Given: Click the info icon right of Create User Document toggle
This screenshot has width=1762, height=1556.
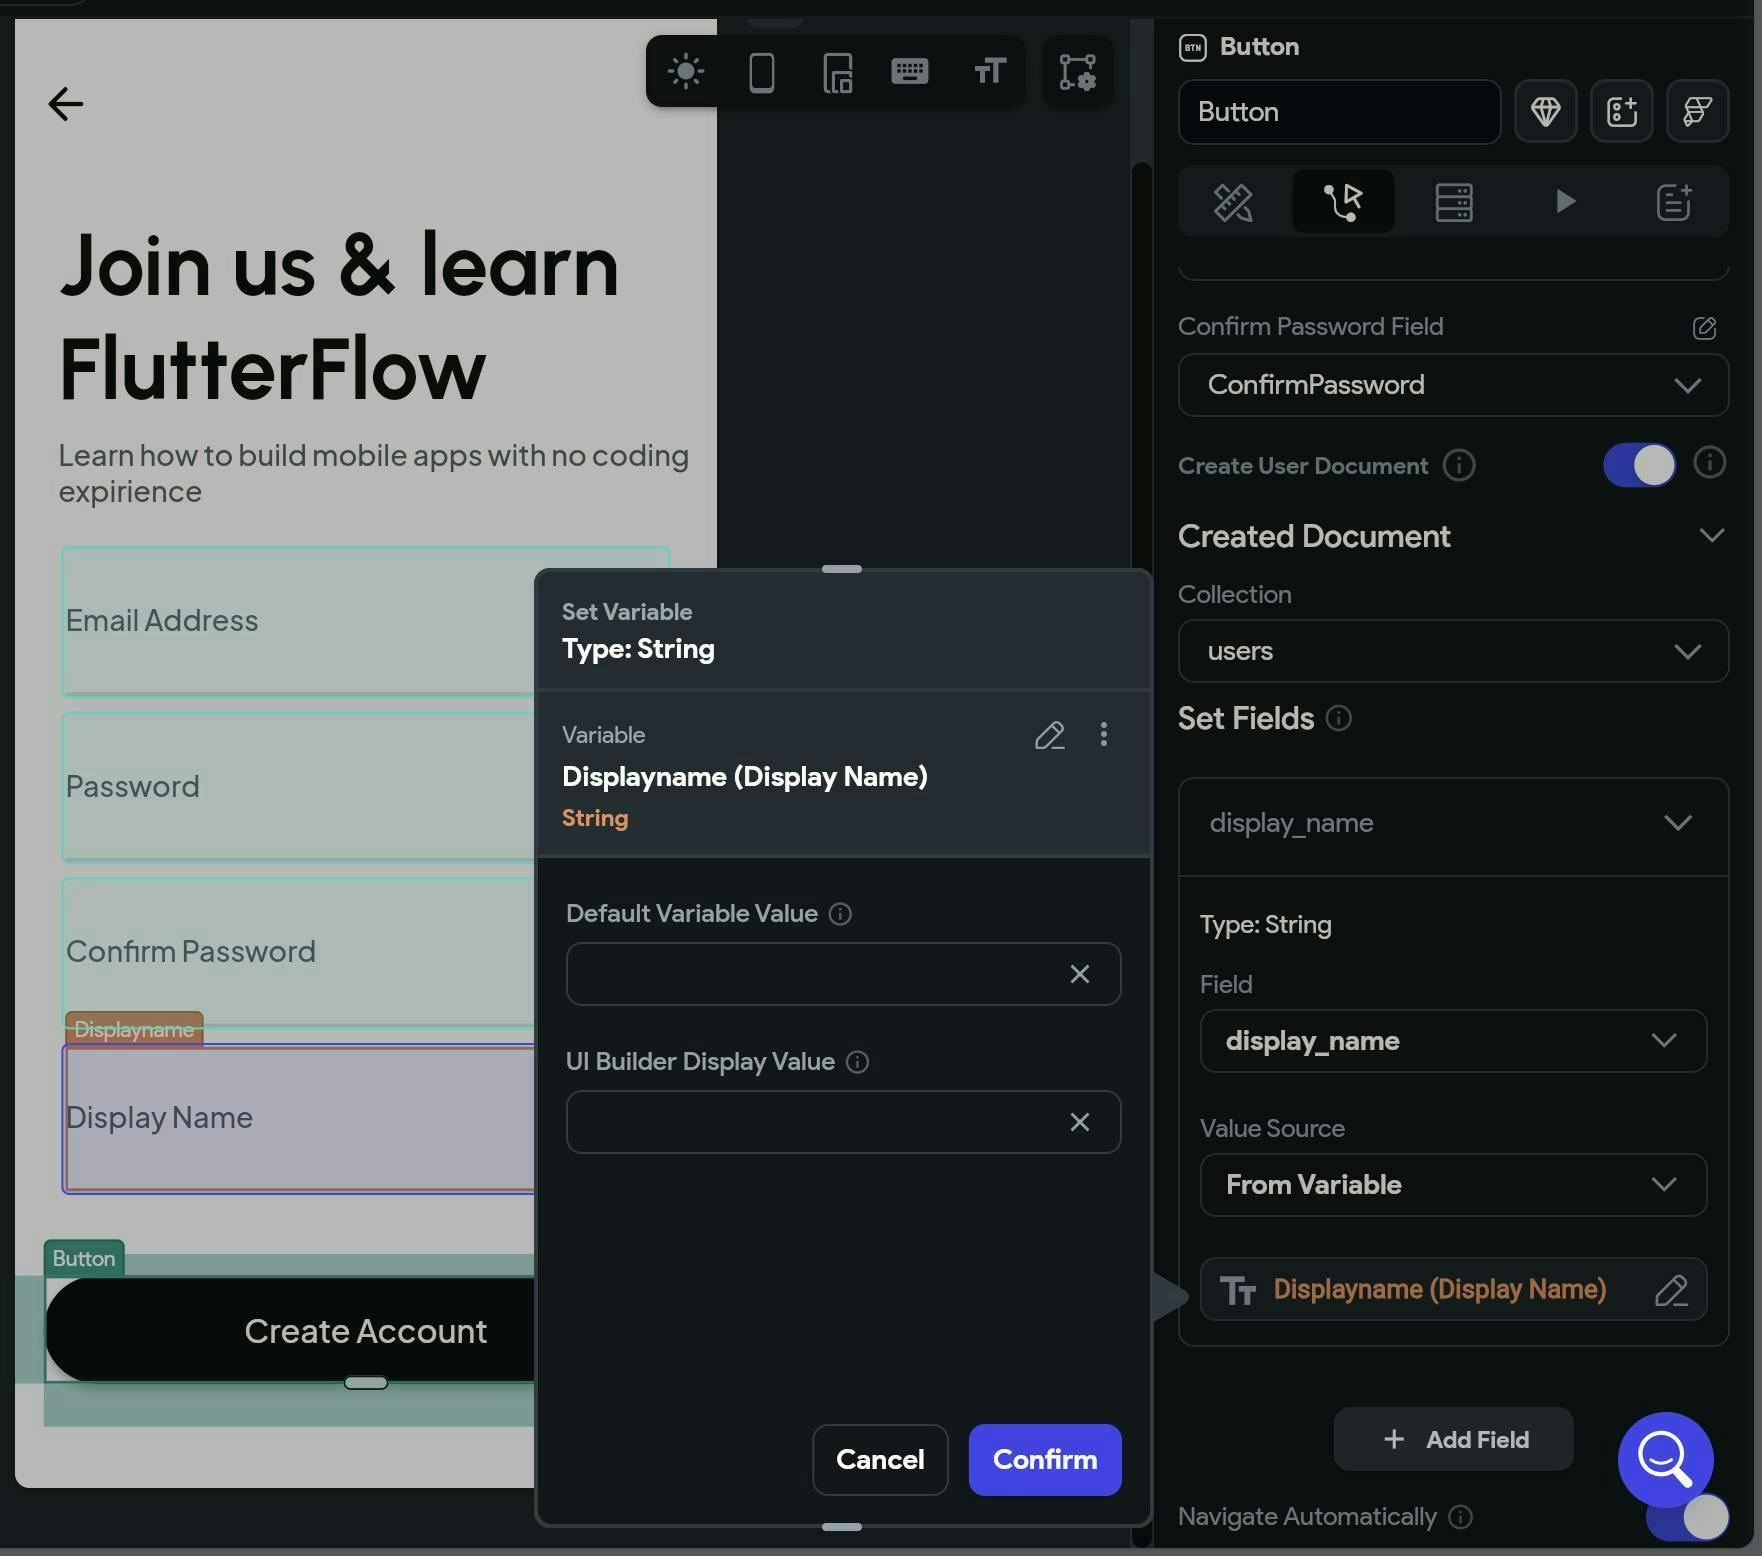Looking at the screenshot, I should [1710, 462].
